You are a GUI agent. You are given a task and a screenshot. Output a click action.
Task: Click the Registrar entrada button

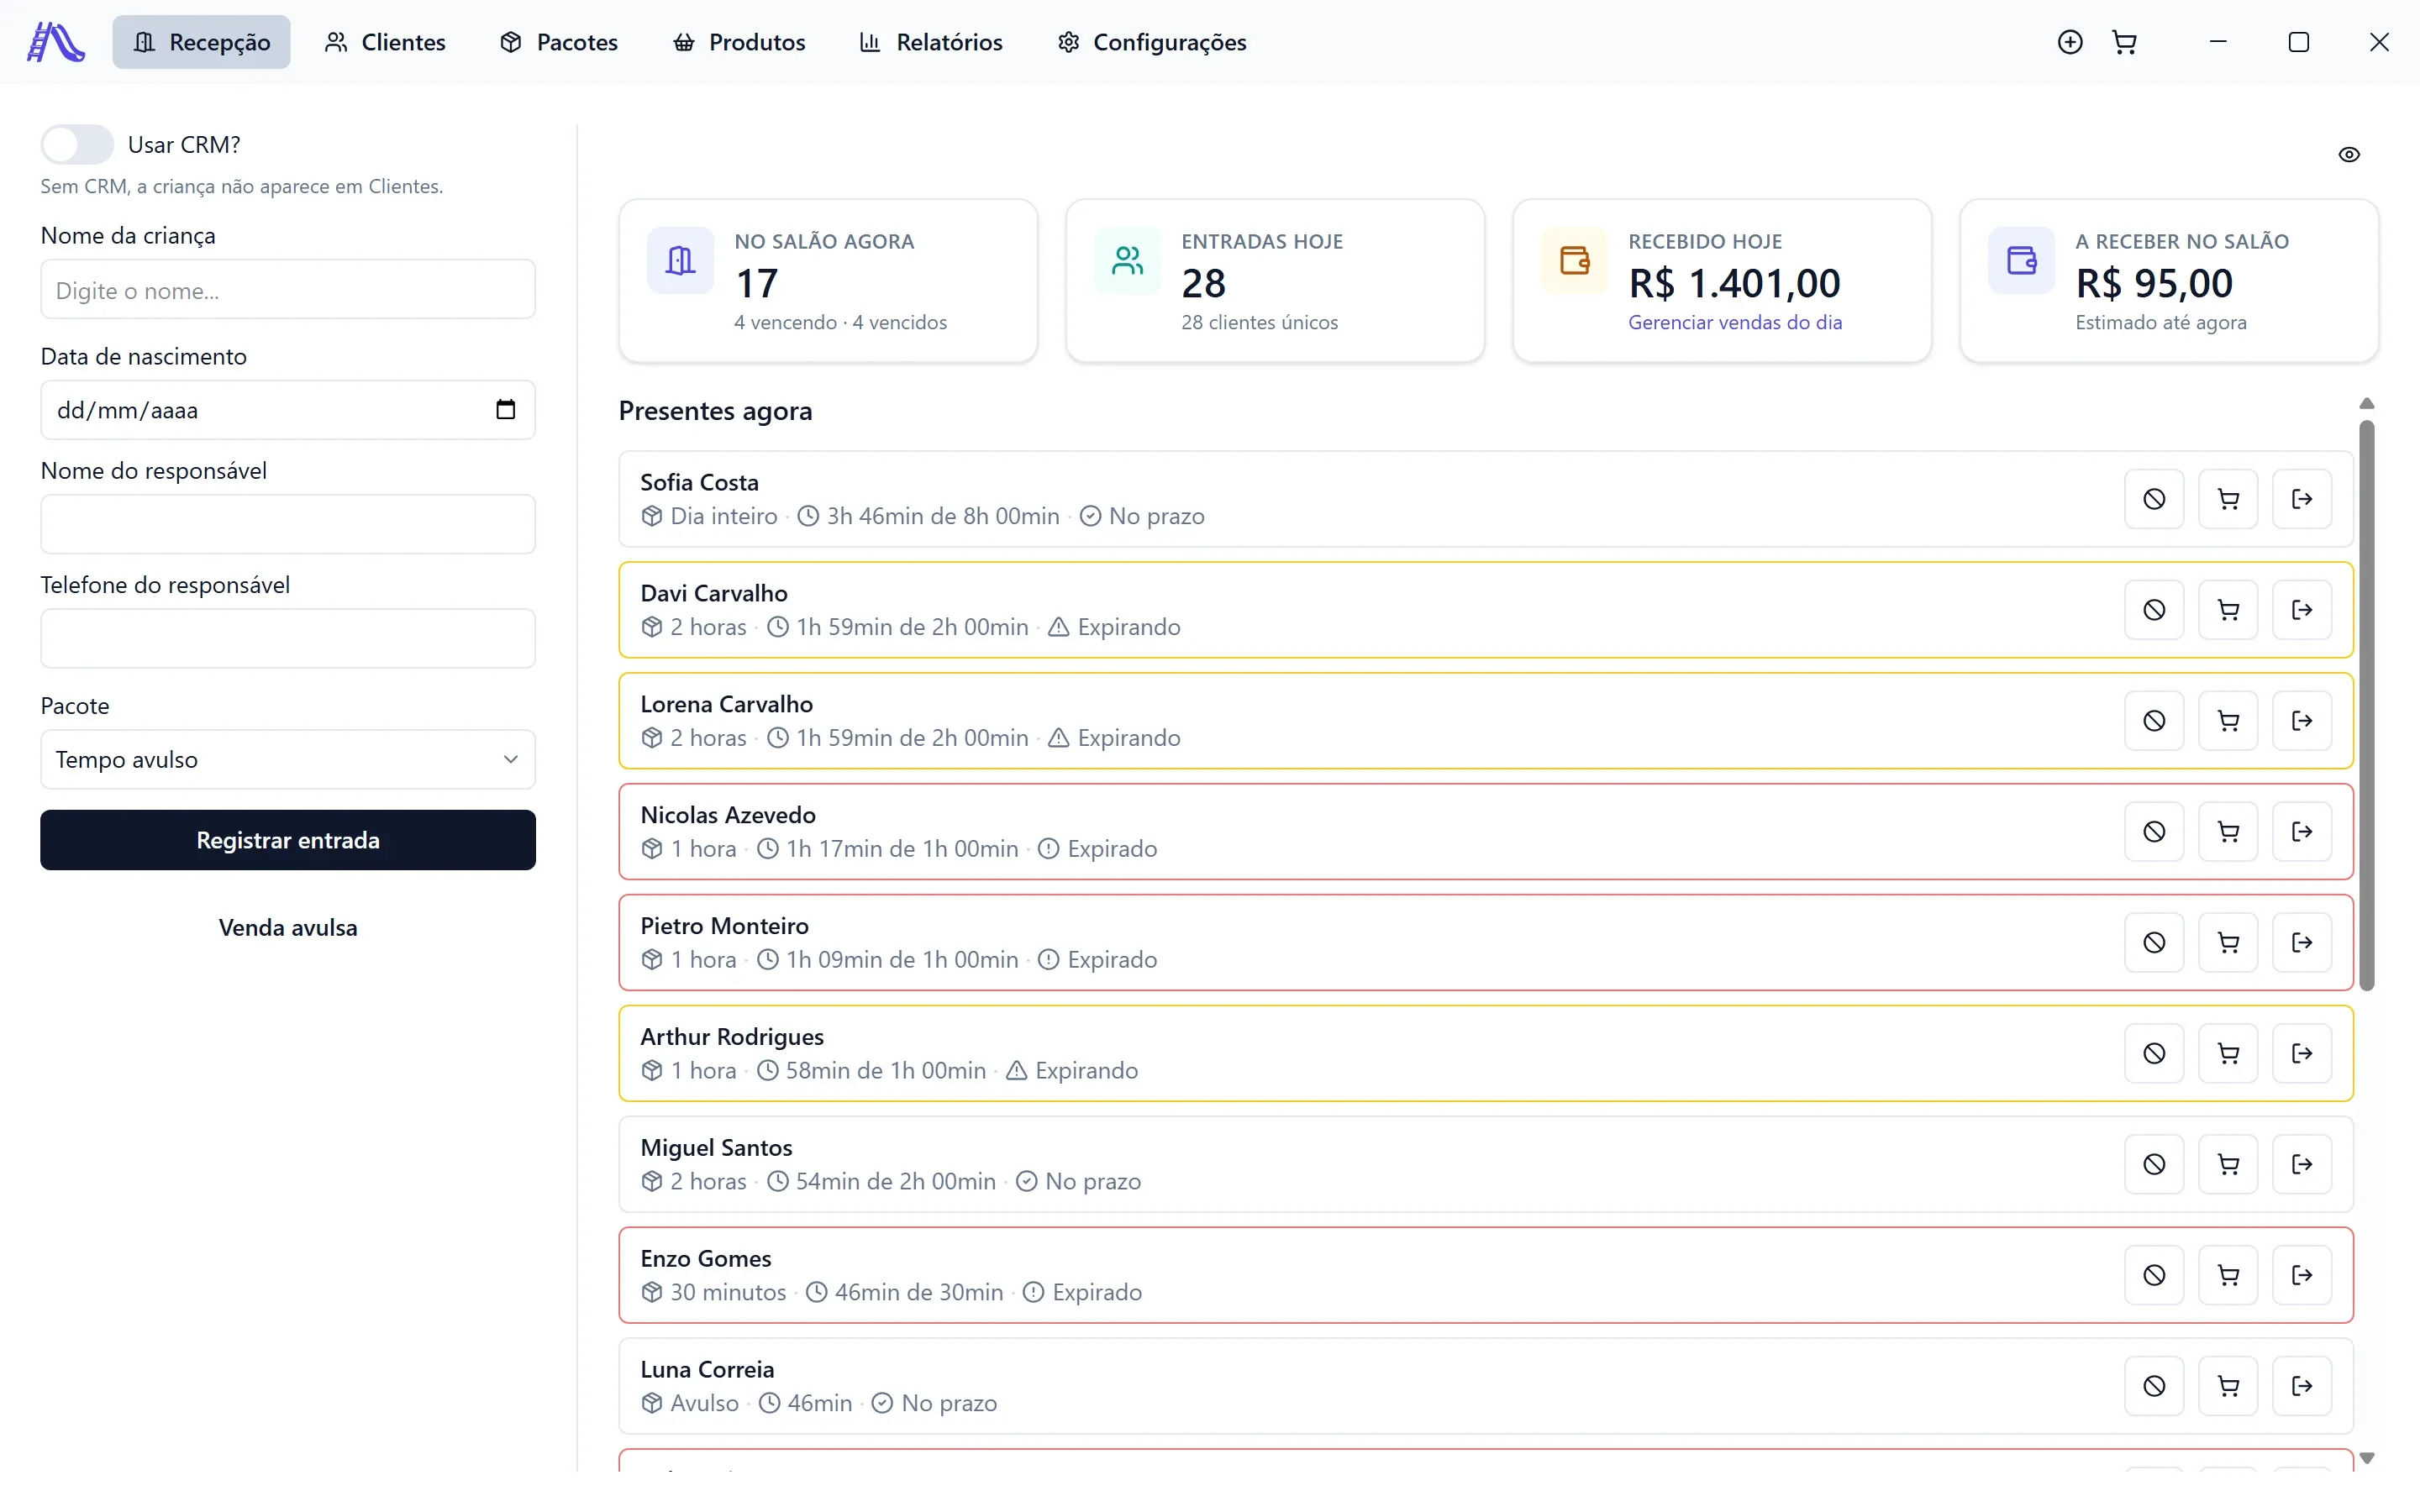(288, 840)
